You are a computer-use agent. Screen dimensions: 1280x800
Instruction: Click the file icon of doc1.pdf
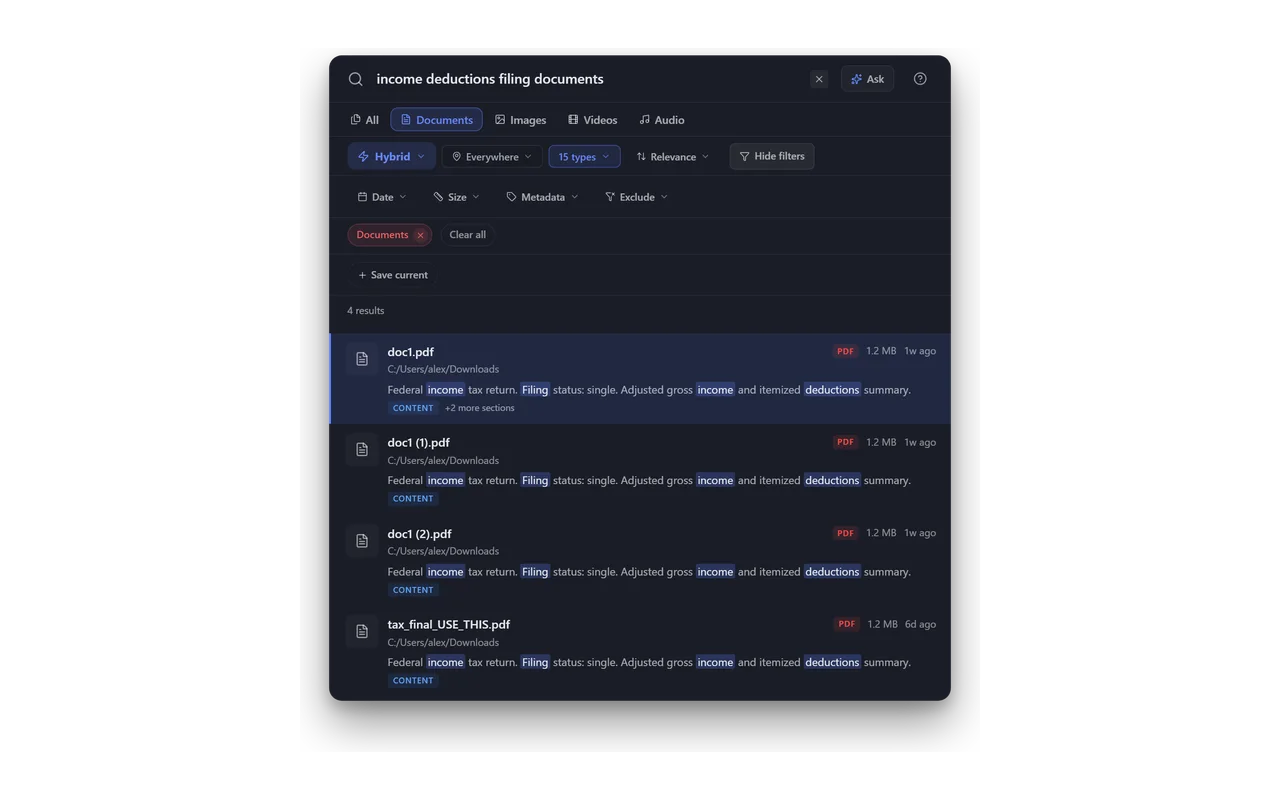tap(362, 359)
